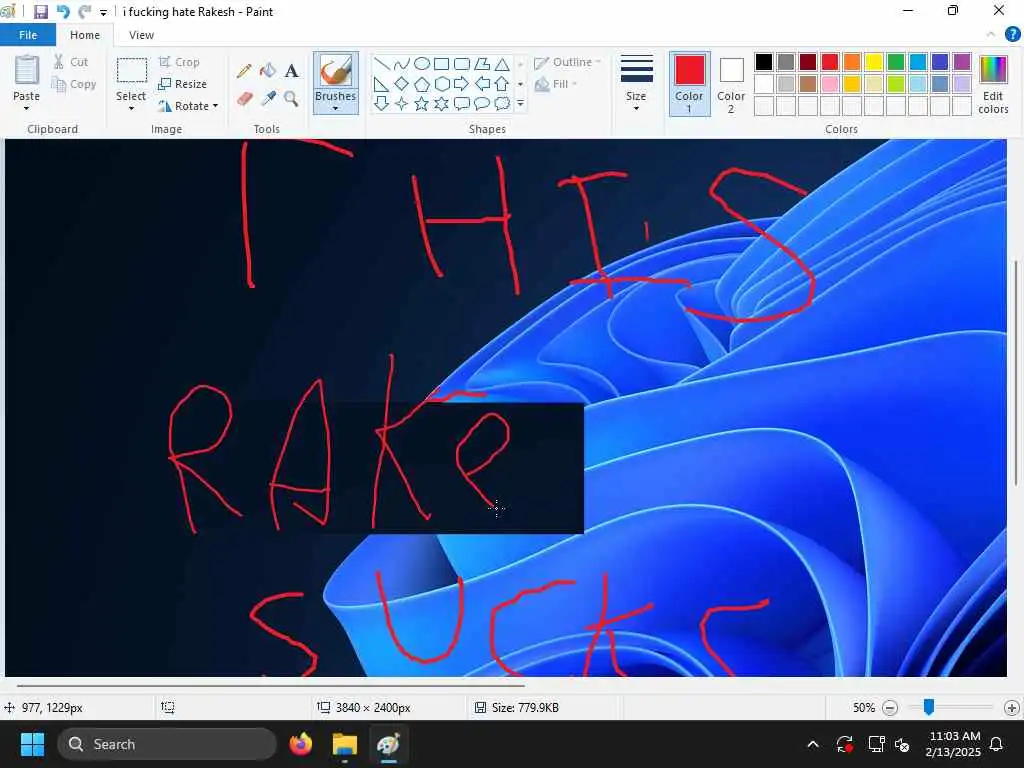
Task: Choose the Line shape
Action: click(382, 63)
